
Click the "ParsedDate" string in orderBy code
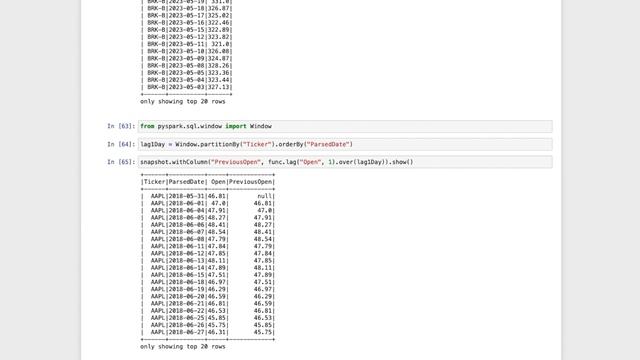tap(329, 144)
